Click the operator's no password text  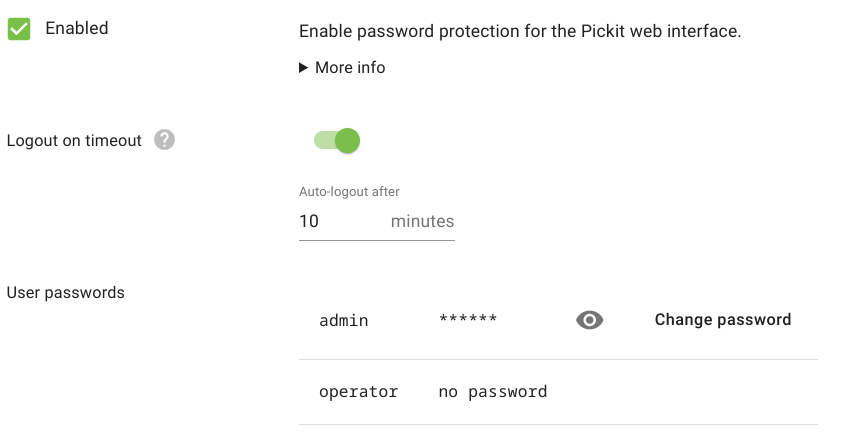click(x=493, y=392)
